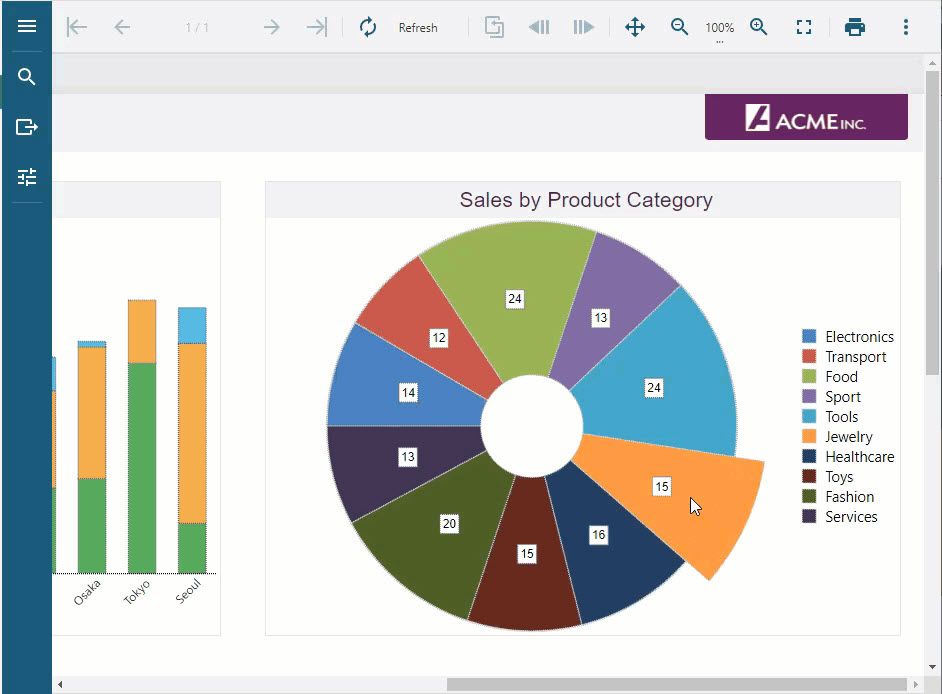Image resolution: width=942 pixels, height=694 pixels.
Task: Open the parameters panel sliders icon
Action: (26, 177)
